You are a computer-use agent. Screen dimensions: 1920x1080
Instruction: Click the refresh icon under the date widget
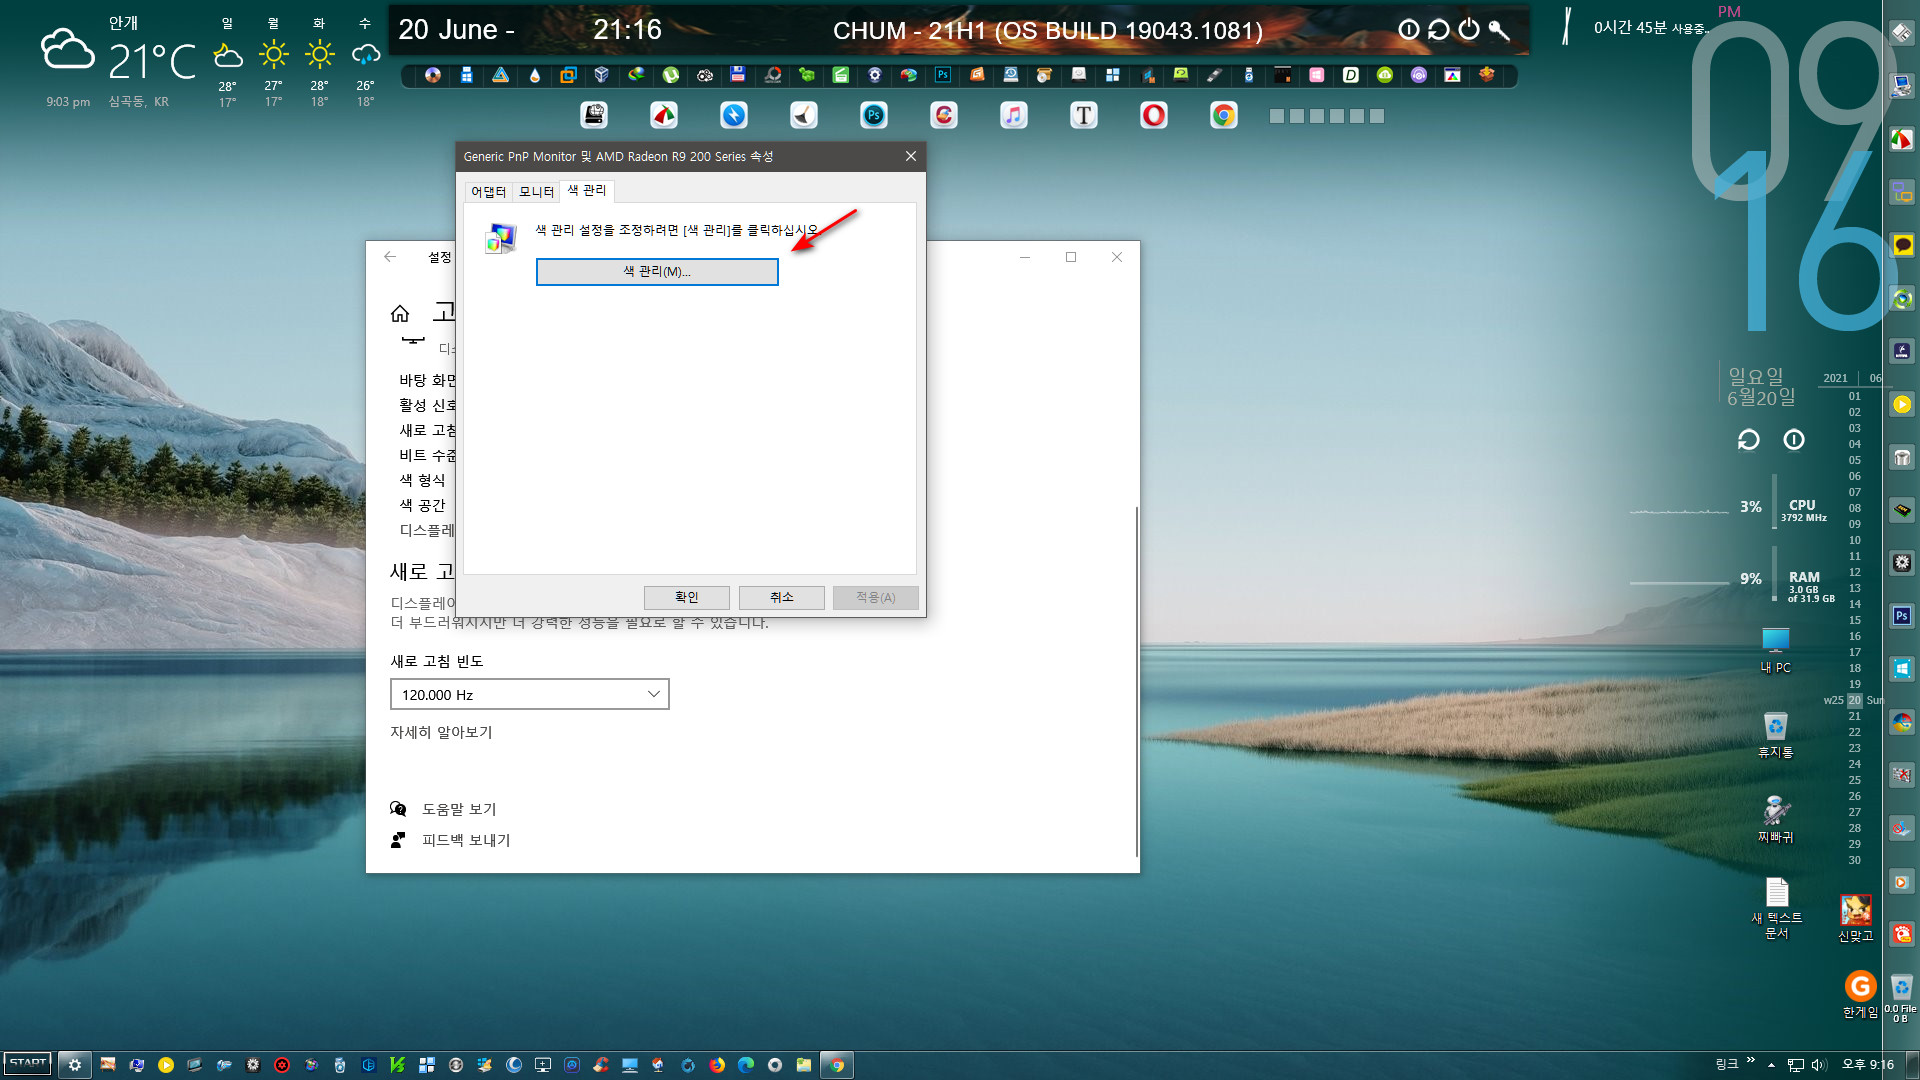pos(1748,440)
